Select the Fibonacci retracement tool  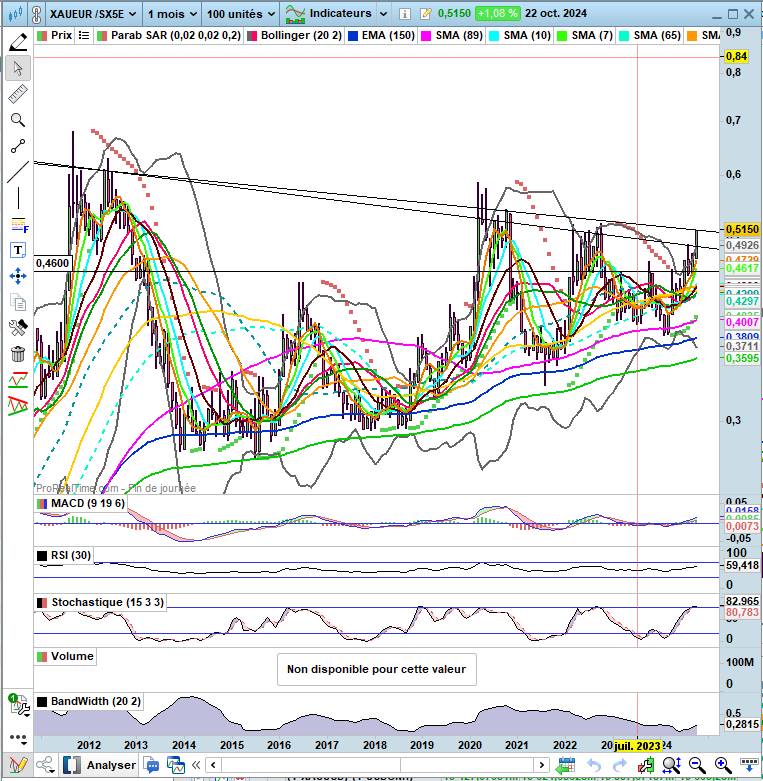click(18, 224)
